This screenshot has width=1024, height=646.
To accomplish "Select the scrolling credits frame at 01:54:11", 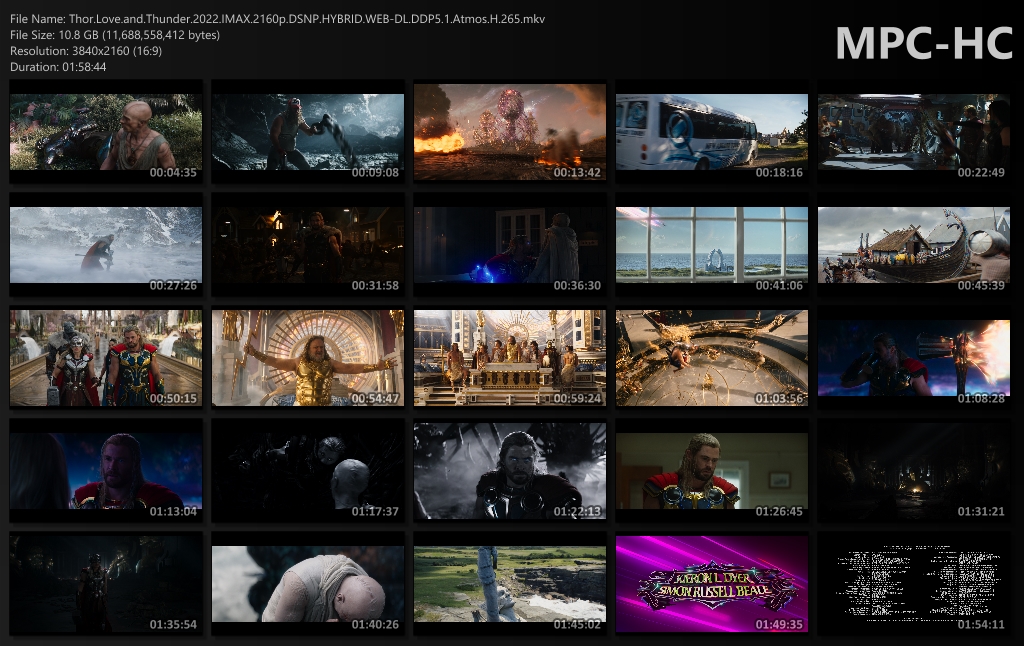I will tap(914, 583).
